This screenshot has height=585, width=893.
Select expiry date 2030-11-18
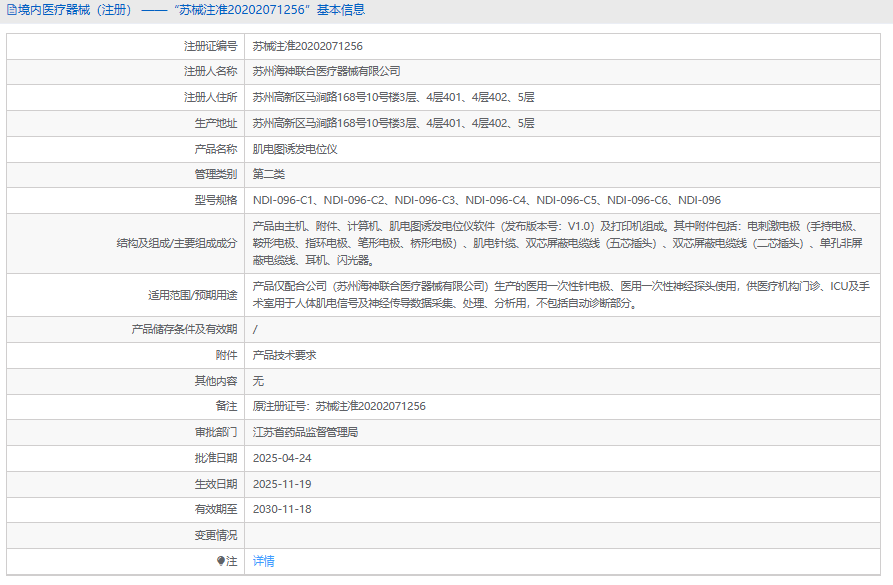coord(282,509)
